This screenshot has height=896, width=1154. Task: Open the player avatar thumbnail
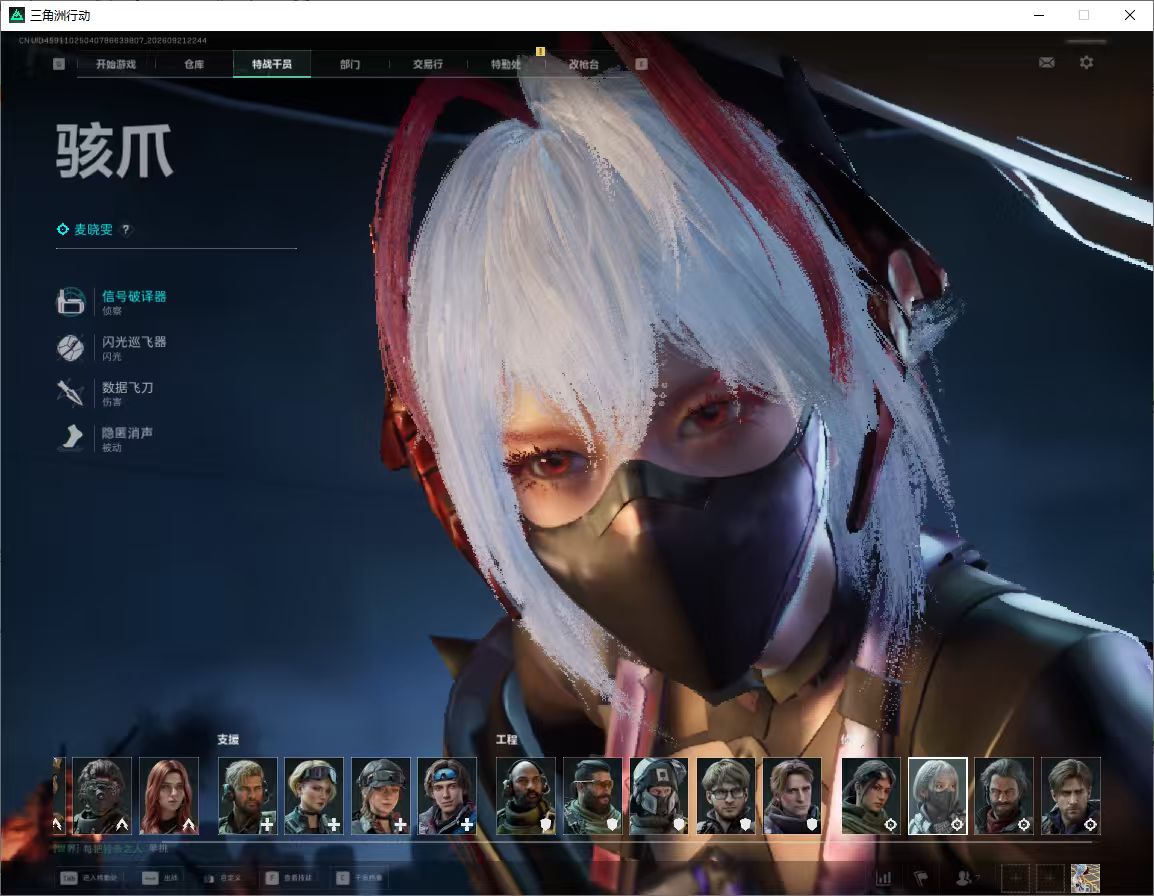1086,878
